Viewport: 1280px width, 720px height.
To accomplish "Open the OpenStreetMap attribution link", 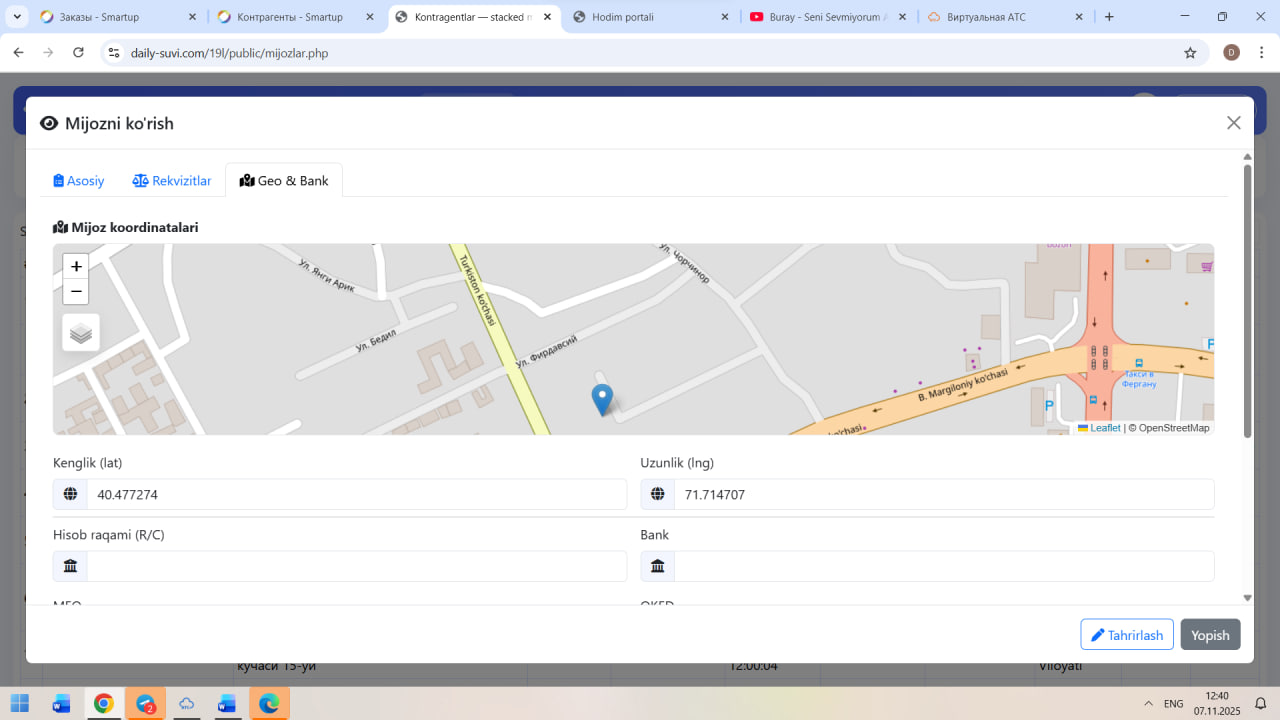I will pyautogui.click(x=1174, y=428).
